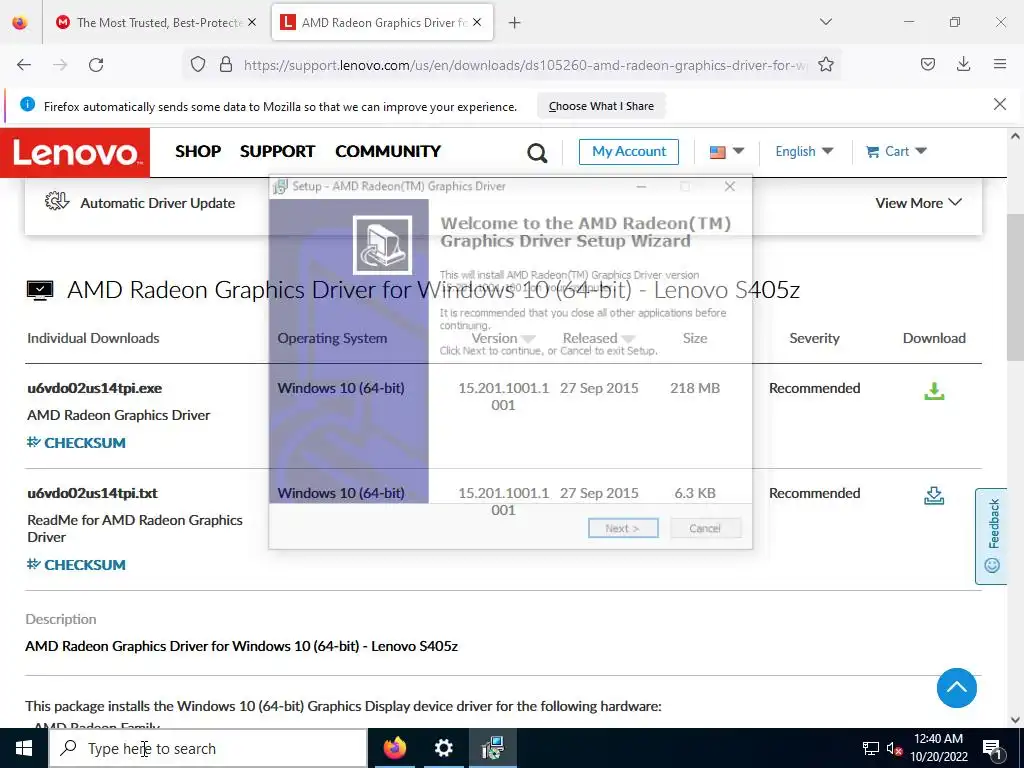Click the muted volume tray icon
Screen dimensions: 1024x768
(x=894, y=748)
